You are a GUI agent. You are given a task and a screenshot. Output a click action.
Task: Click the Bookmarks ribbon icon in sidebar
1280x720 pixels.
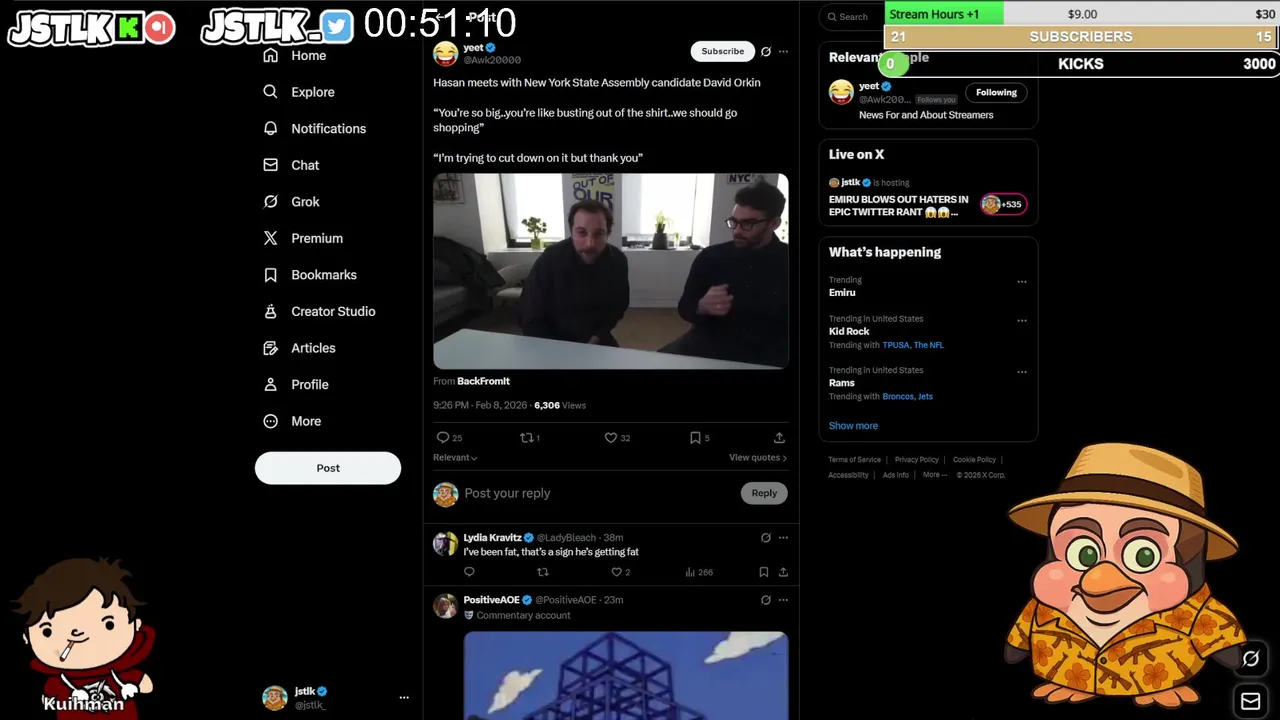pos(270,274)
